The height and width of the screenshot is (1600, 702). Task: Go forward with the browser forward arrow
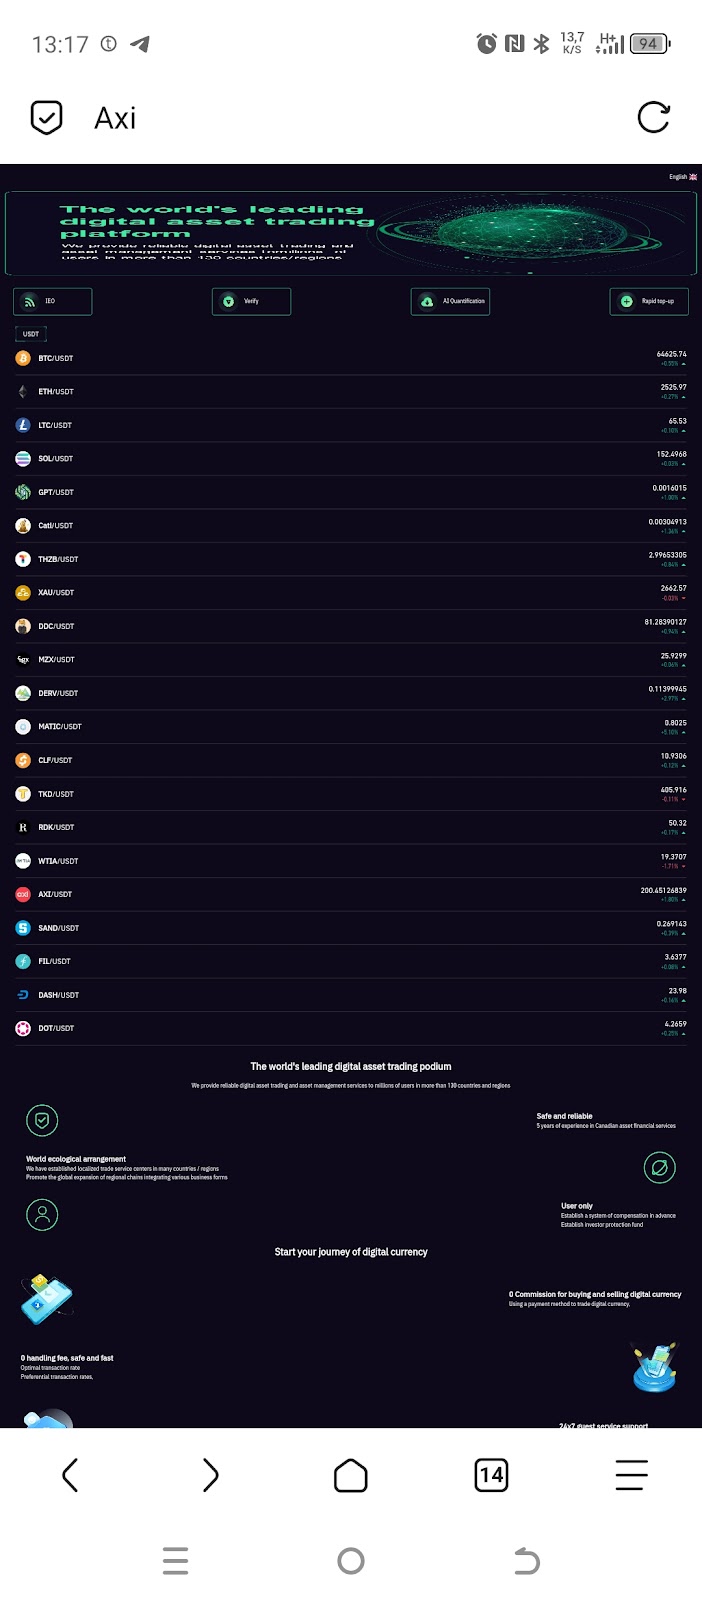tap(210, 1475)
